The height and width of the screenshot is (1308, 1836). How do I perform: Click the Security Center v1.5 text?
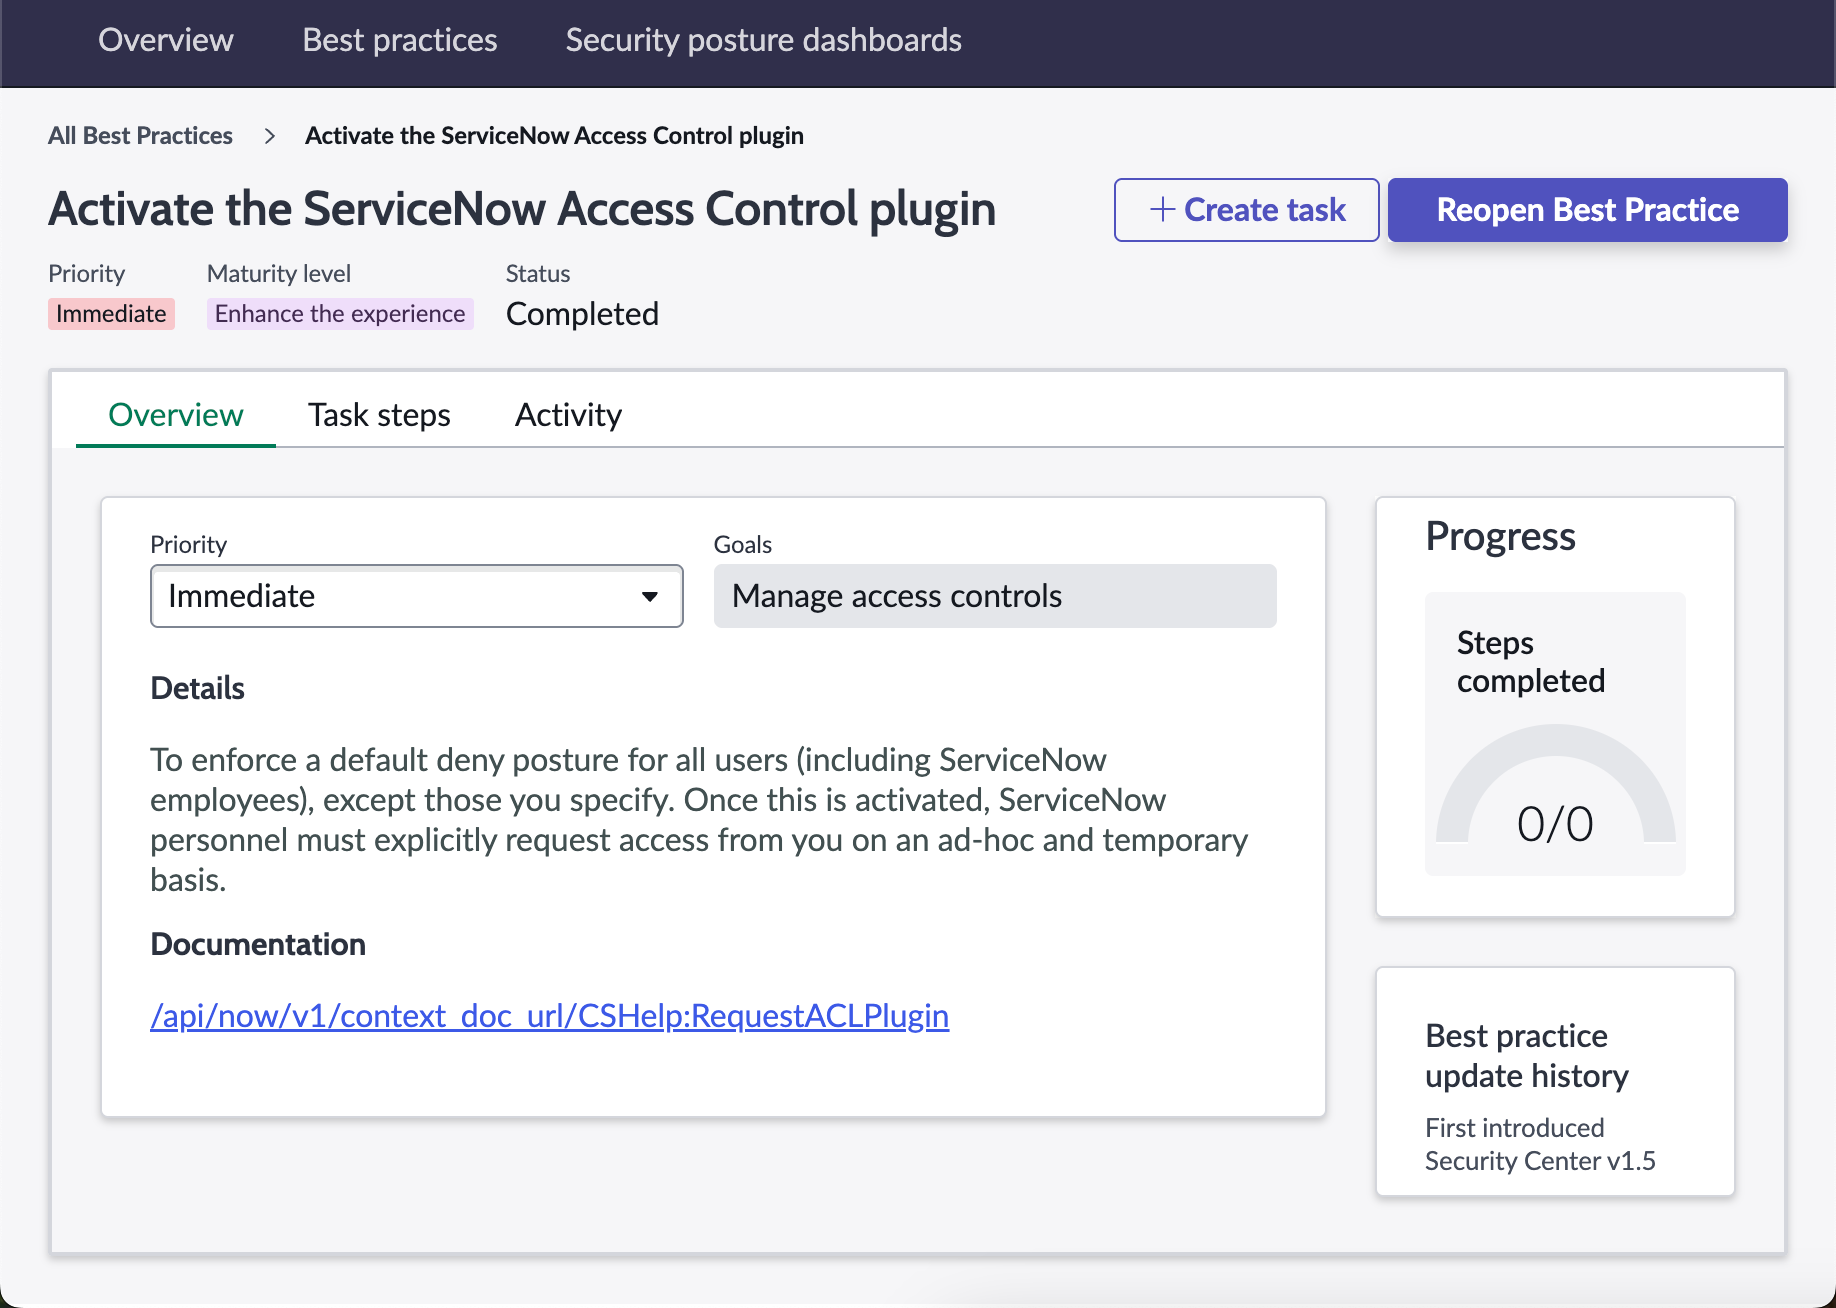(1540, 1161)
